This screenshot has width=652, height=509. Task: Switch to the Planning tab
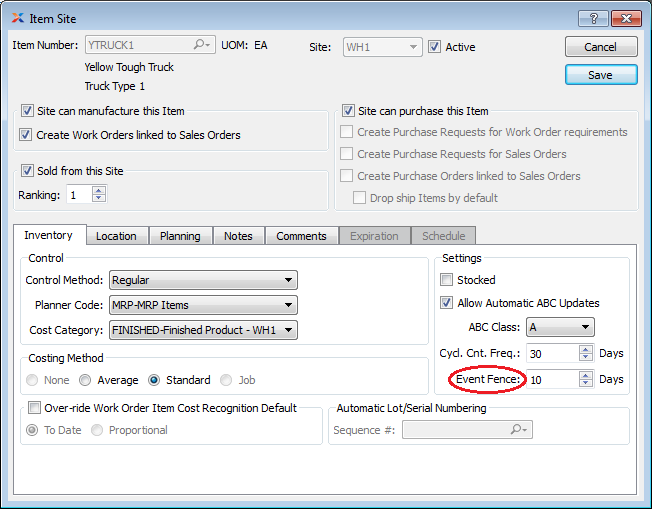180,236
